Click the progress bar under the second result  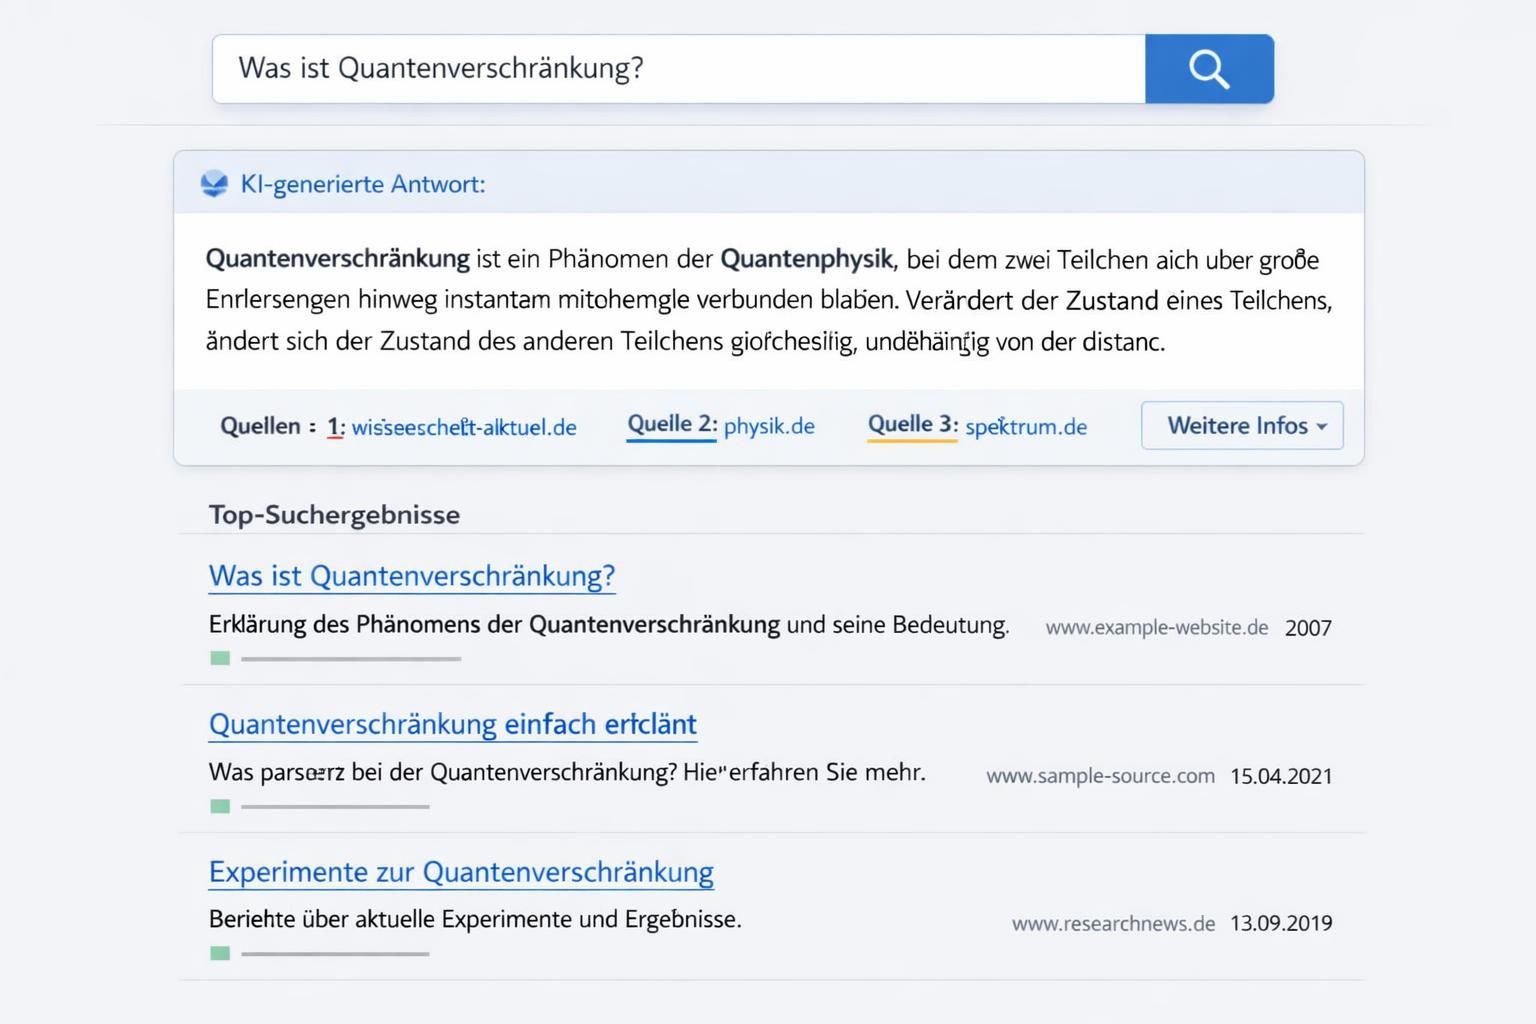click(x=335, y=806)
